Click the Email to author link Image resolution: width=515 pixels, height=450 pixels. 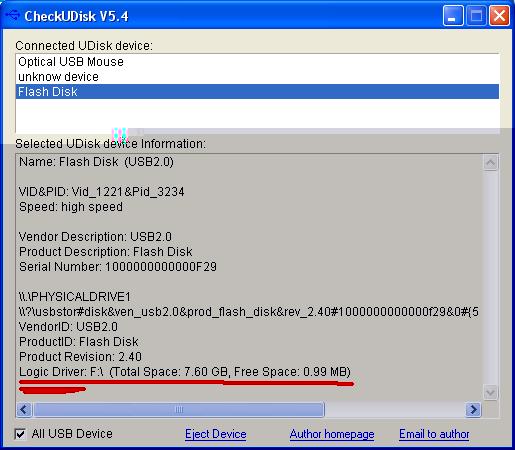click(x=434, y=434)
